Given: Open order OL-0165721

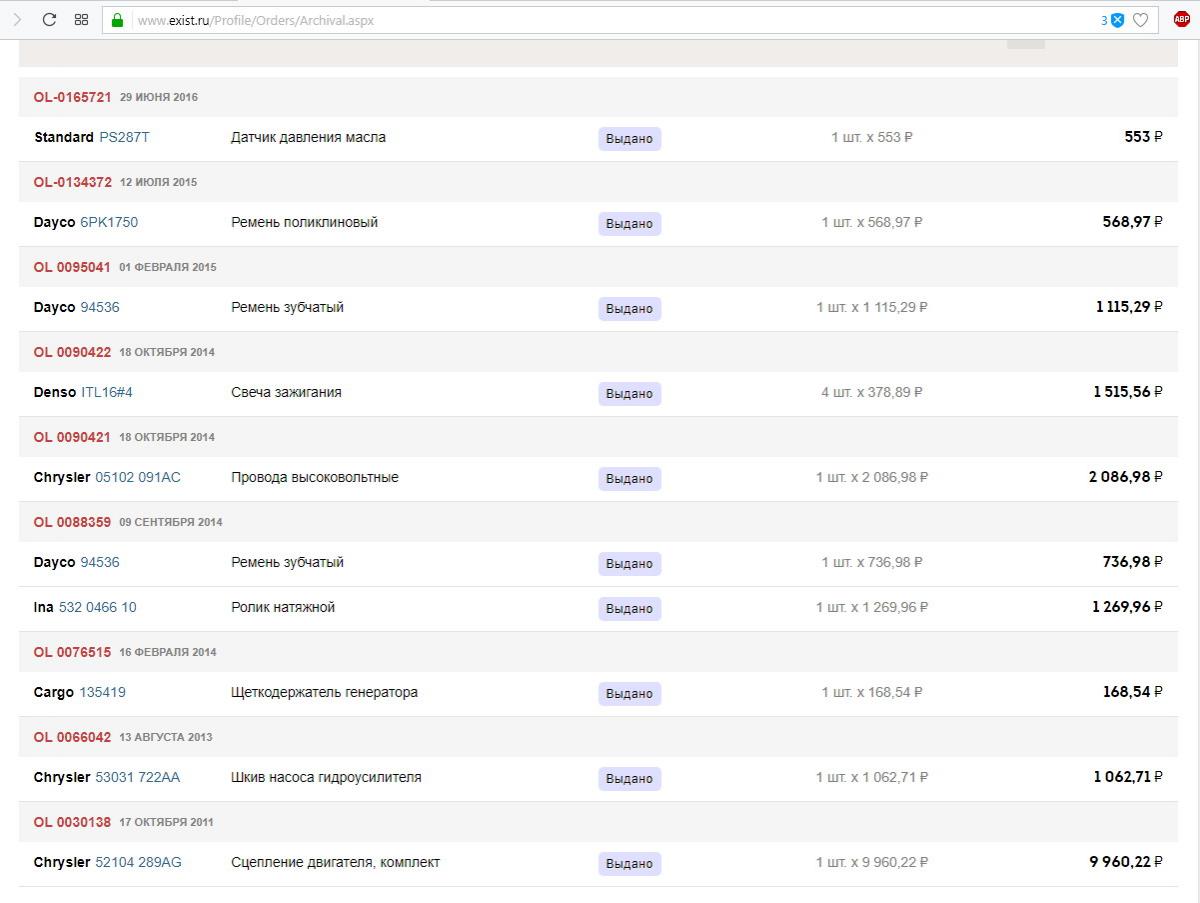Looking at the screenshot, I should (x=72, y=97).
